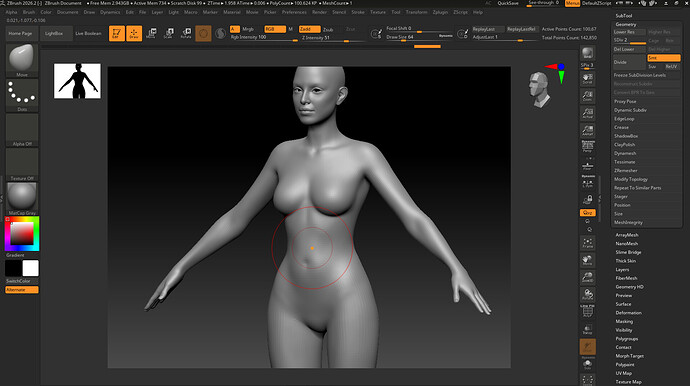The width and height of the screenshot is (690, 386).
Task: Click the Del Lower button
Action: click(x=630, y=49)
